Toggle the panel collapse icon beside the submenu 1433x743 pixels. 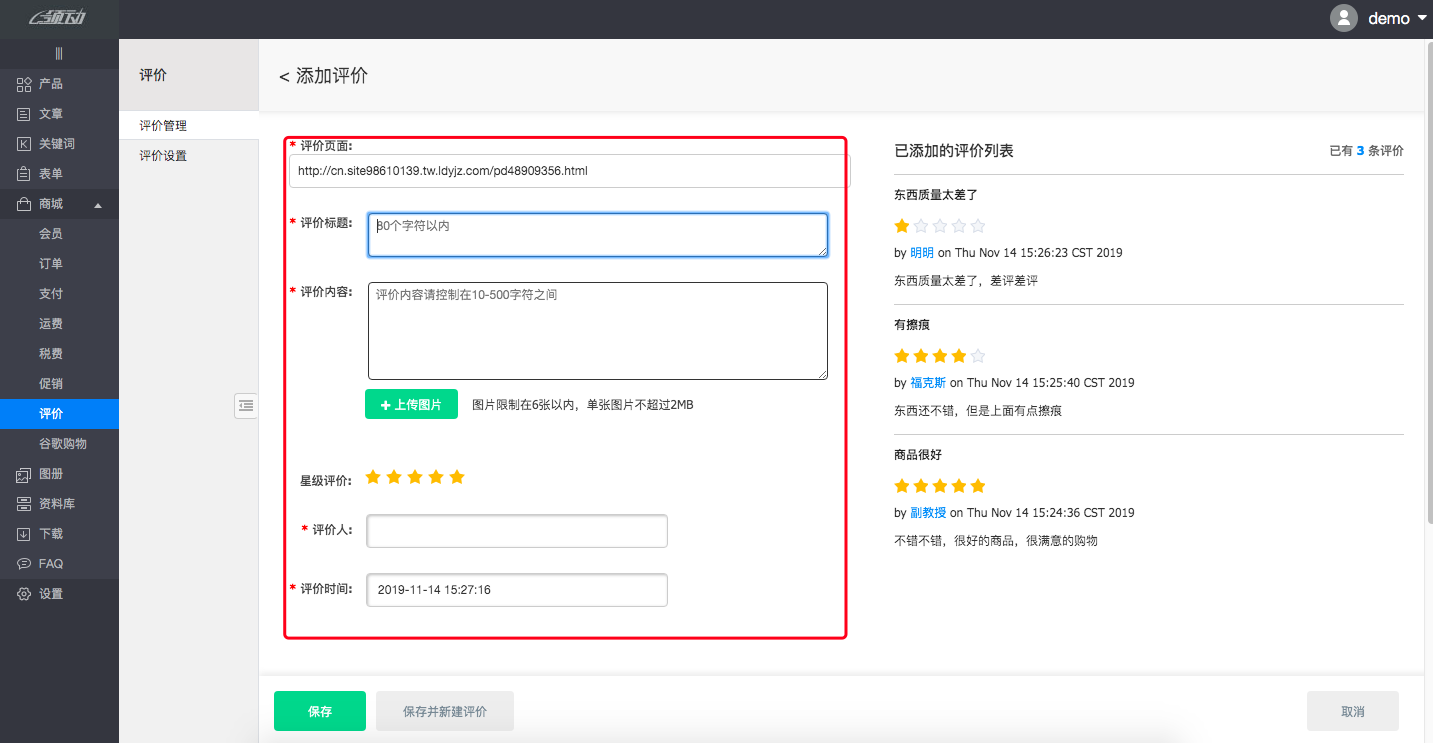coord(246,405)
